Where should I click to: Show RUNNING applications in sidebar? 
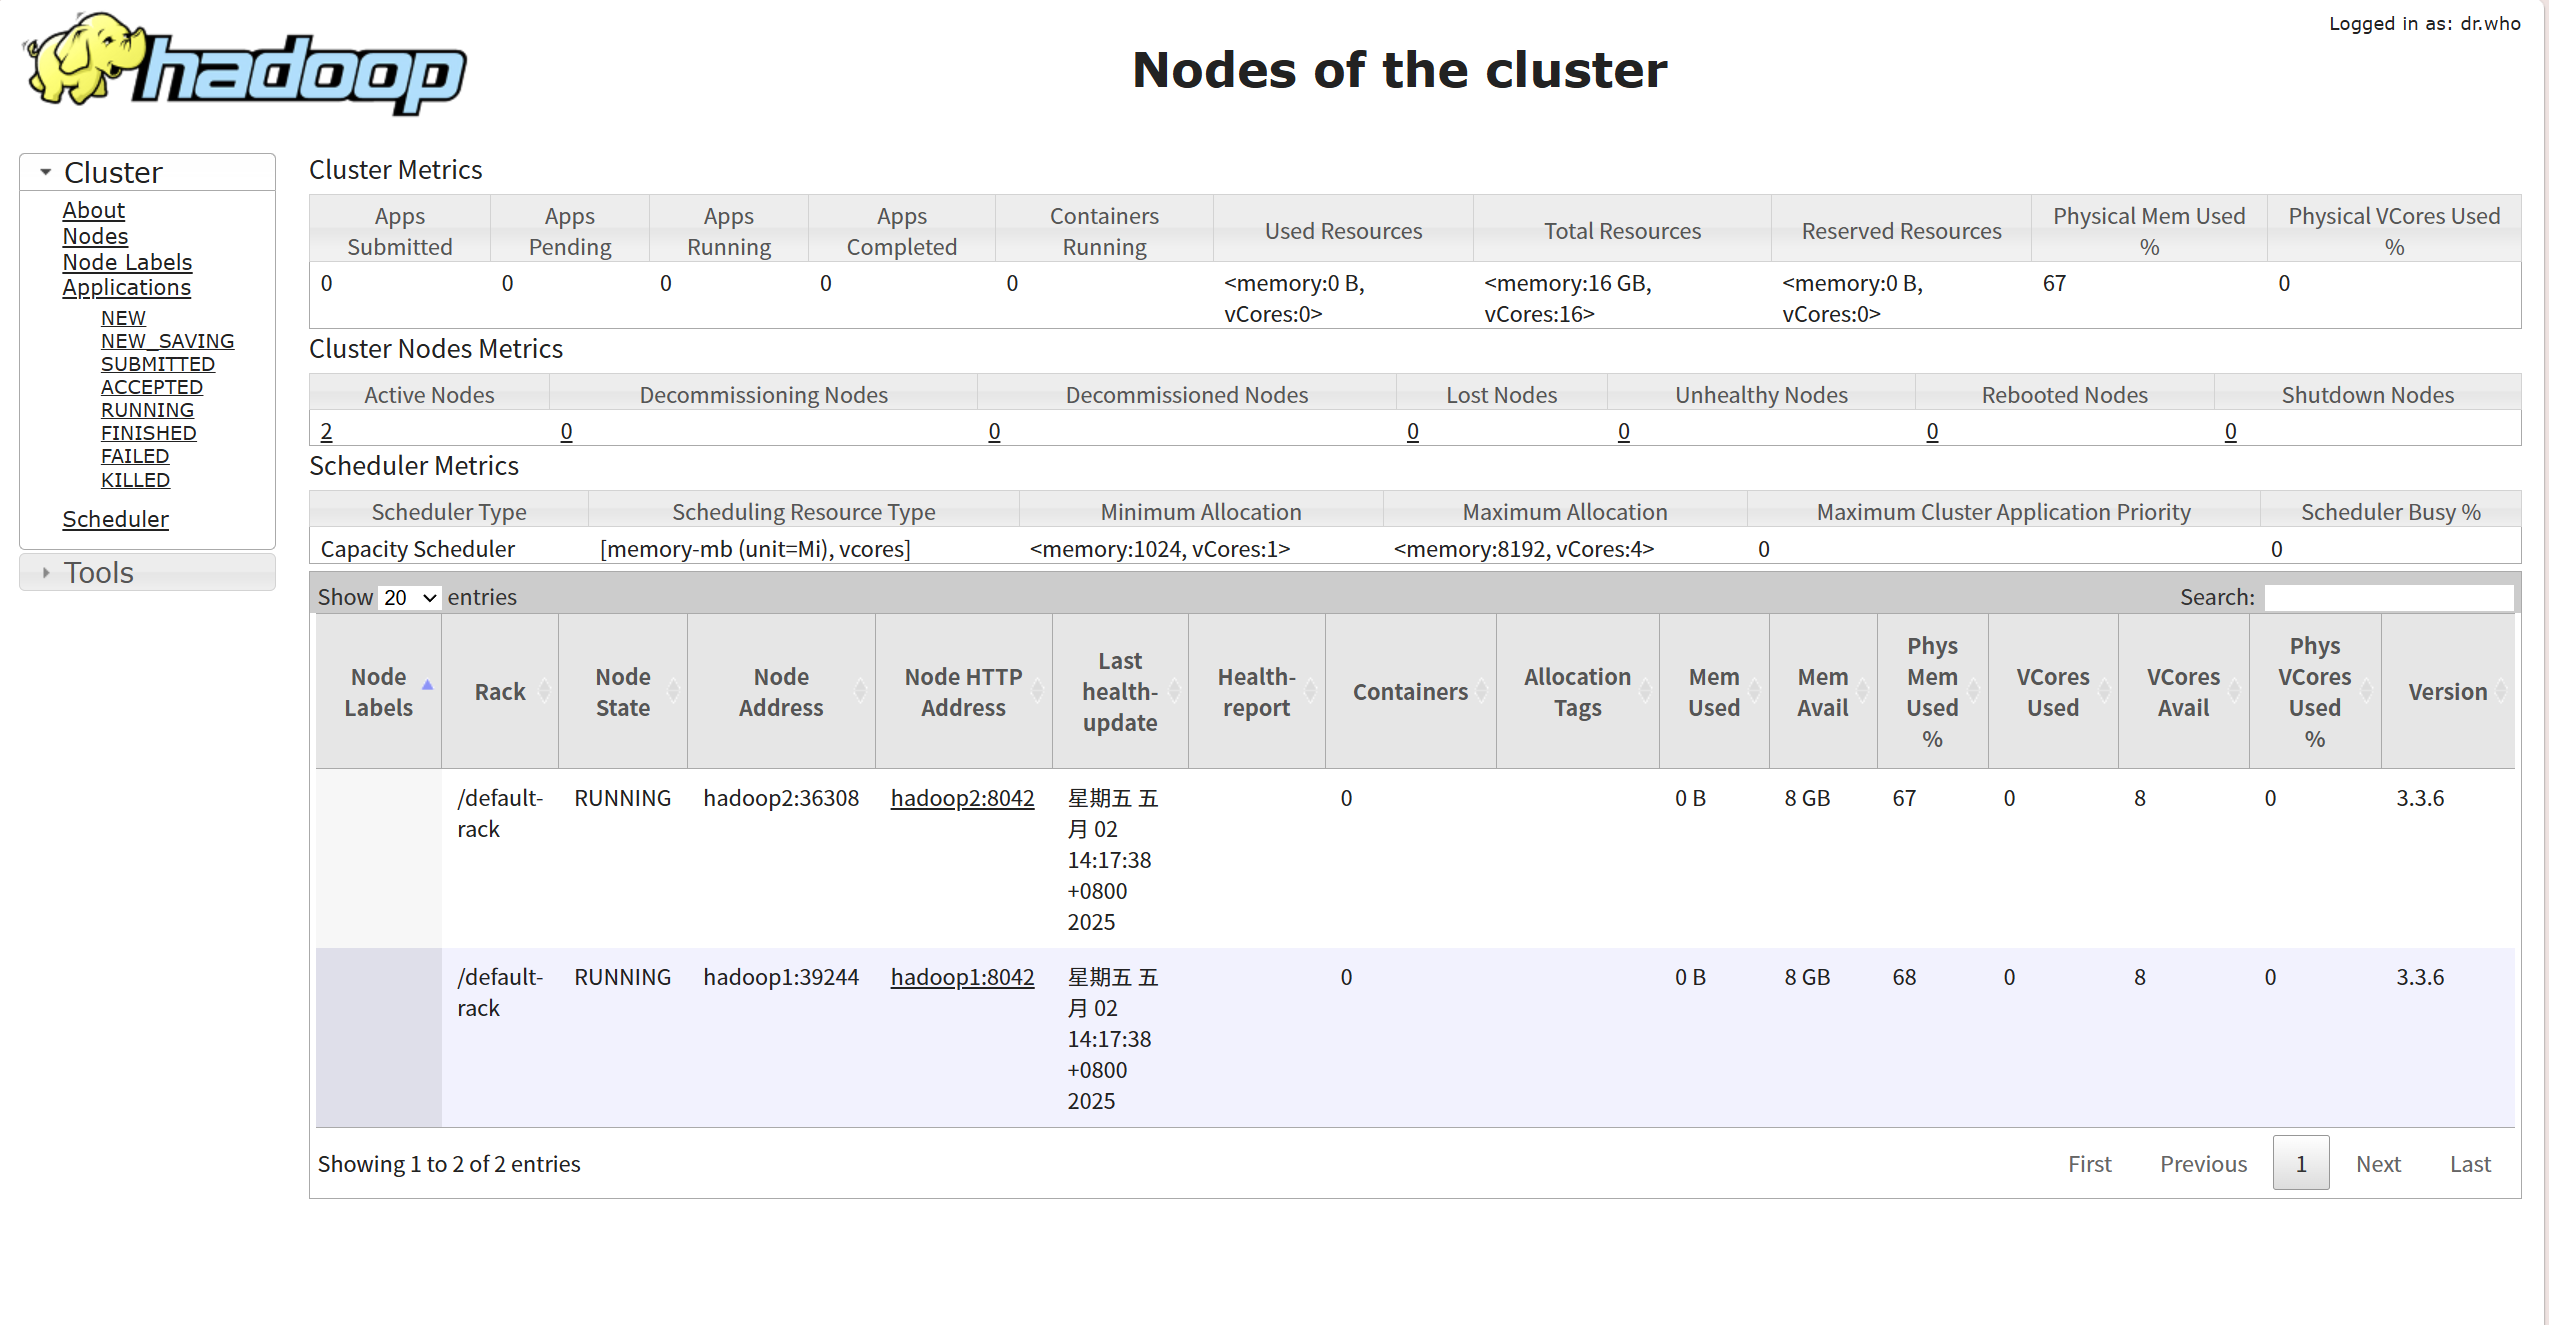[x=147, y=410]
